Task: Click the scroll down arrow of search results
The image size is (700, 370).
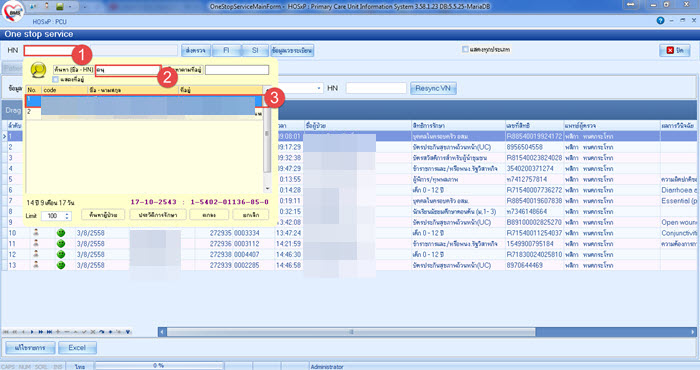Action: pos(267,189)
